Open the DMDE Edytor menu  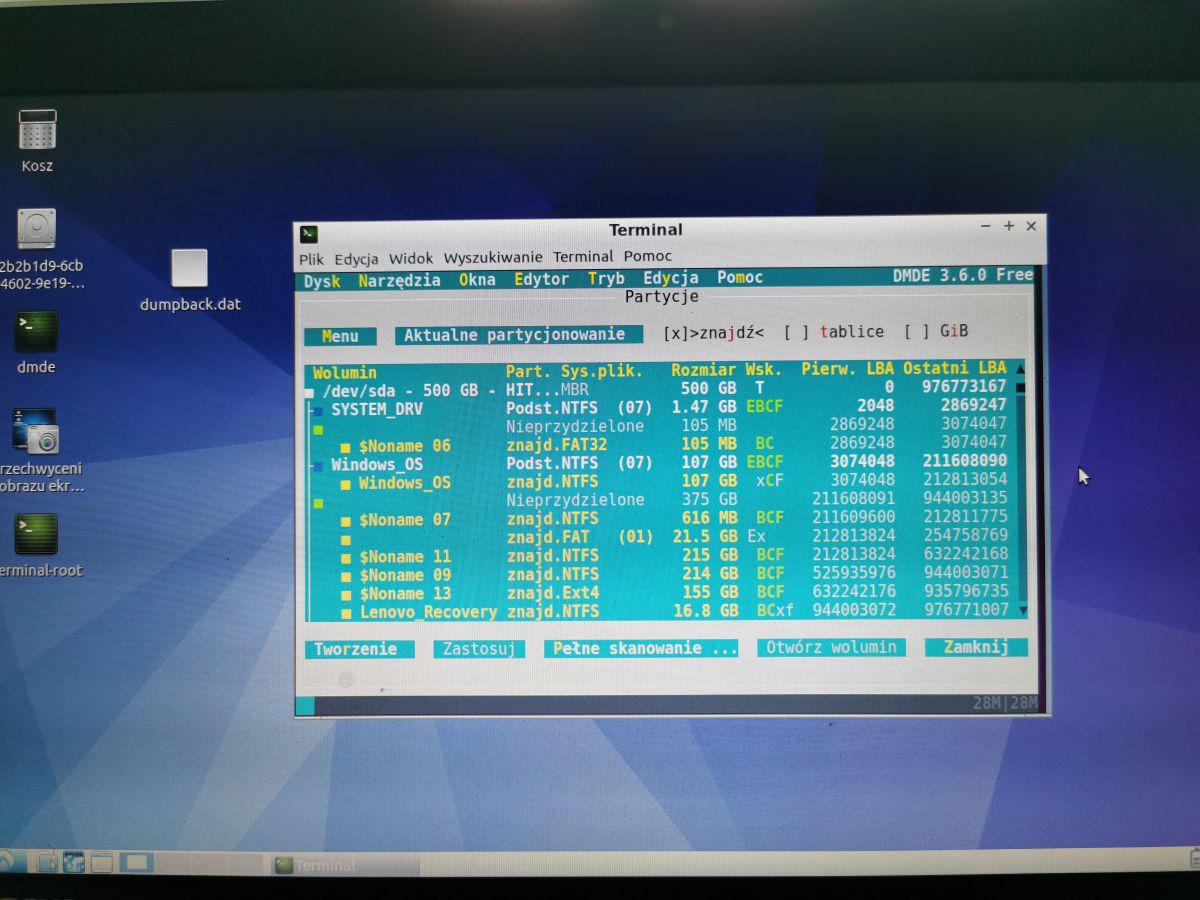point(541,280)
